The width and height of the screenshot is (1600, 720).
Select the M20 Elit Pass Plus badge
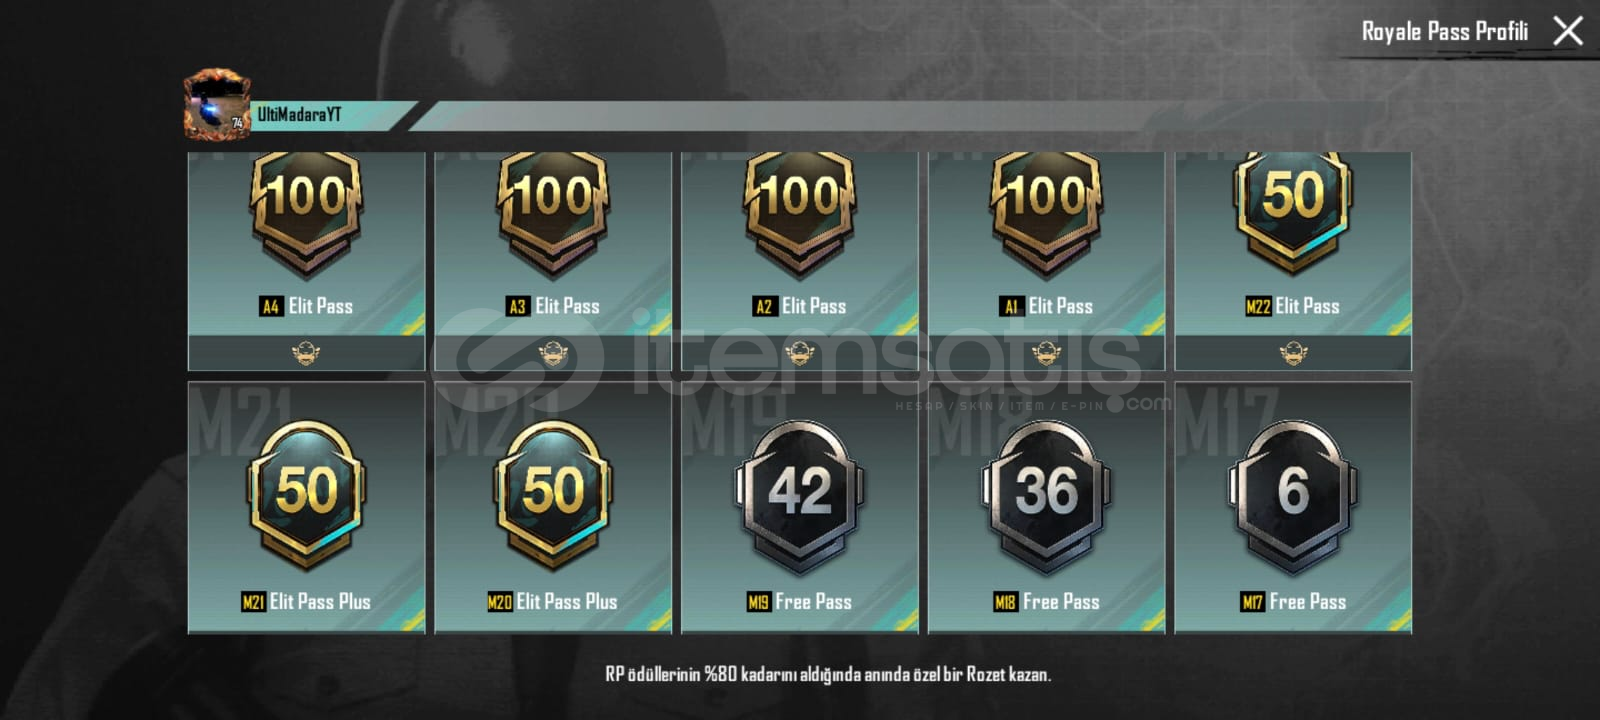click(553, 507)
